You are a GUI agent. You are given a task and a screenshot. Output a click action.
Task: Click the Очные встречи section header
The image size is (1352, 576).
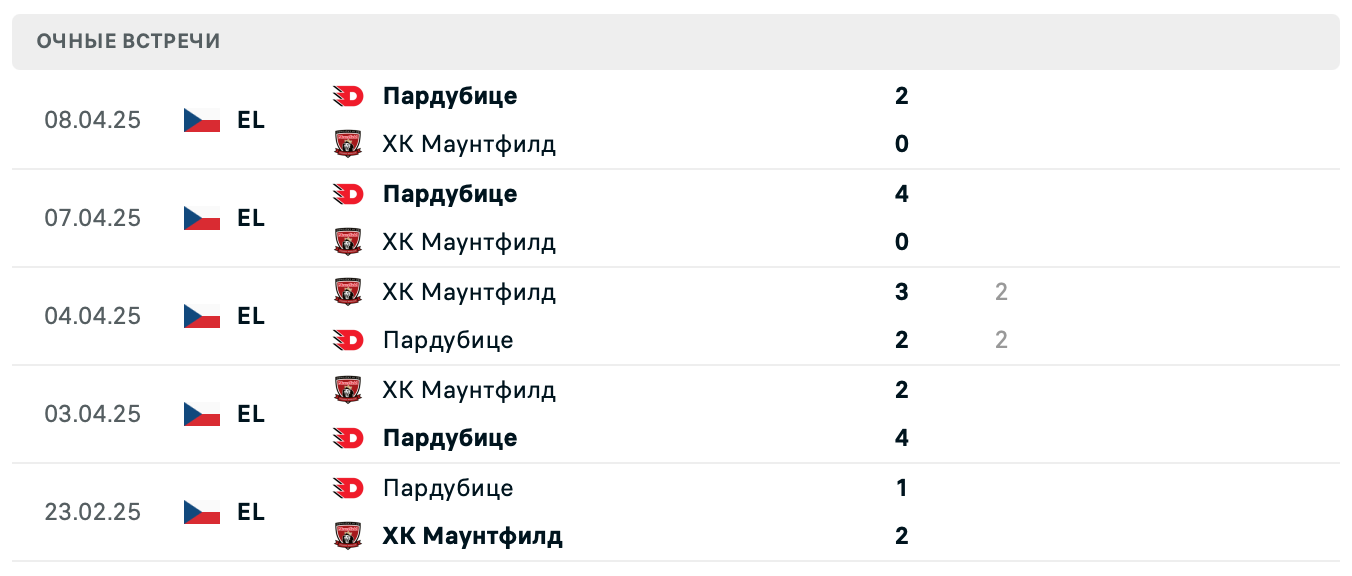click(129, 41)
